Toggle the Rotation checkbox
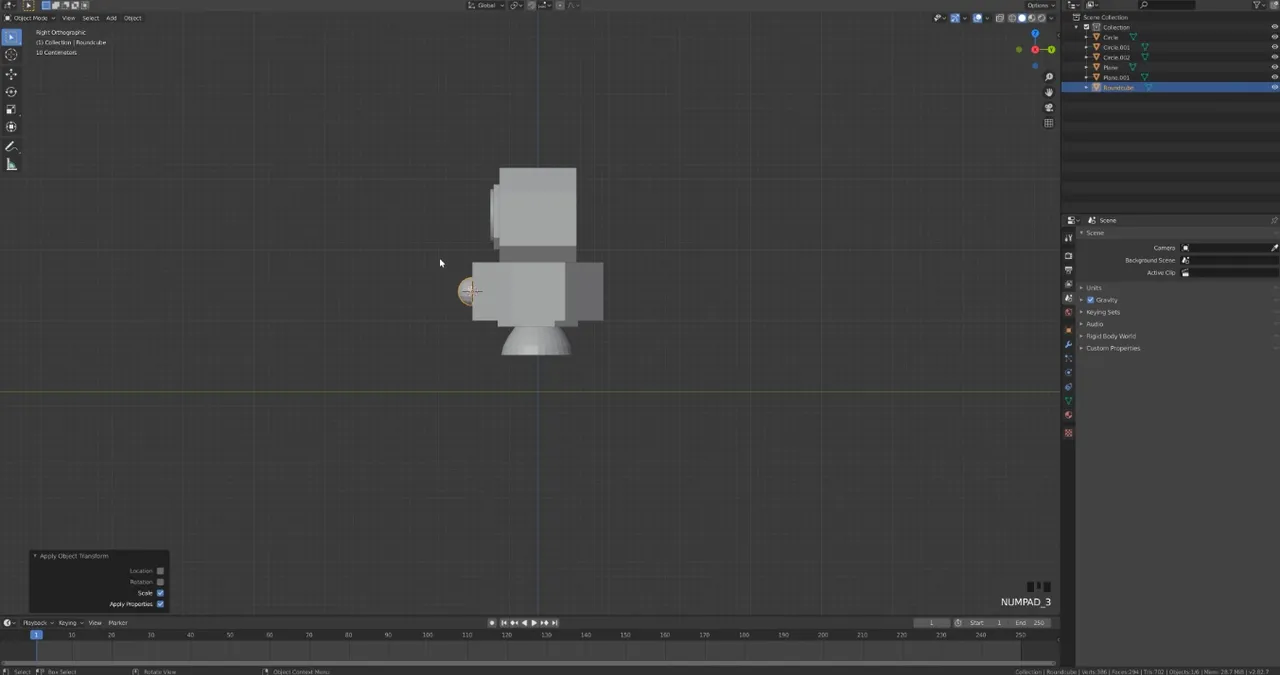The width and height of the screenshot is (1280, 675). tap(160, 582)
